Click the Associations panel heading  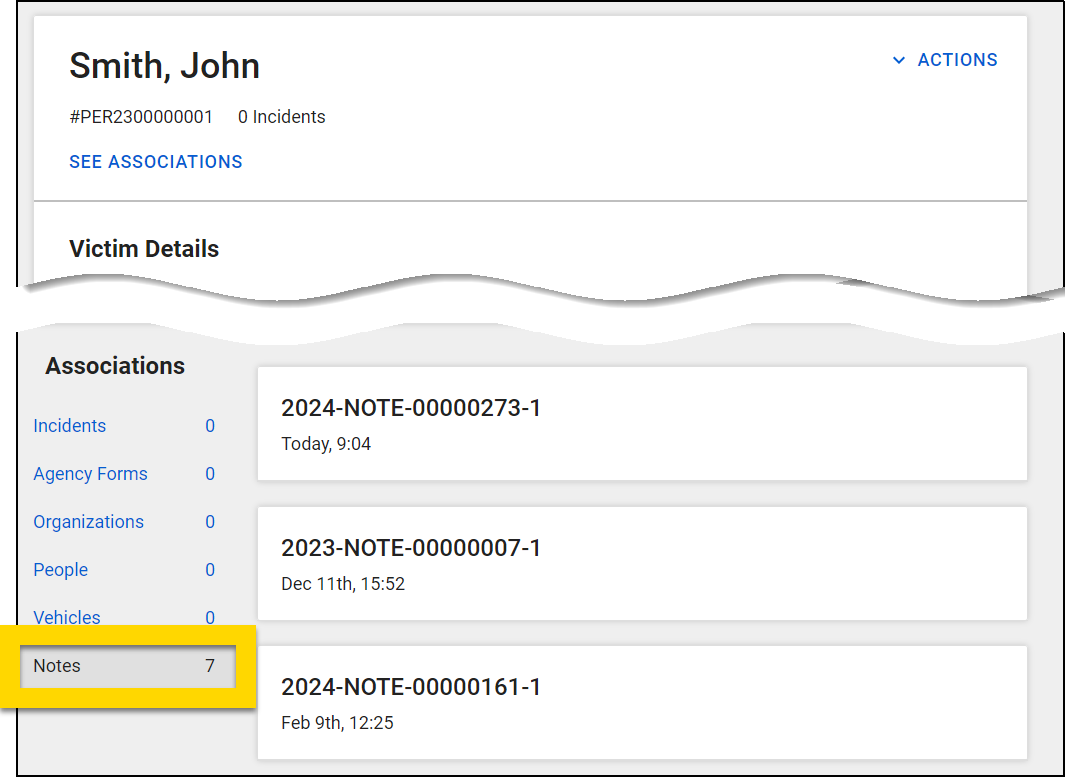click(115, 366)
